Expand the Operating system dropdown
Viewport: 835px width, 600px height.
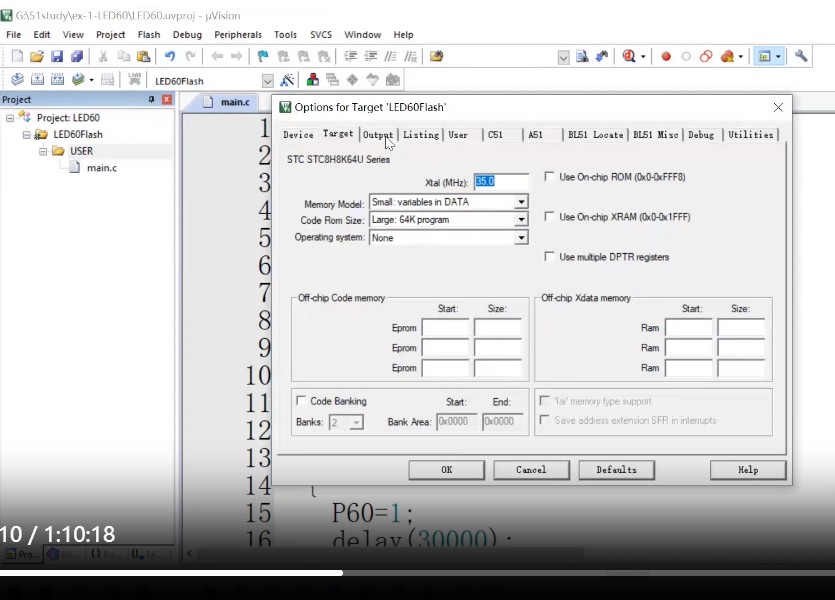pyautogui.click(x=520, y=238)
